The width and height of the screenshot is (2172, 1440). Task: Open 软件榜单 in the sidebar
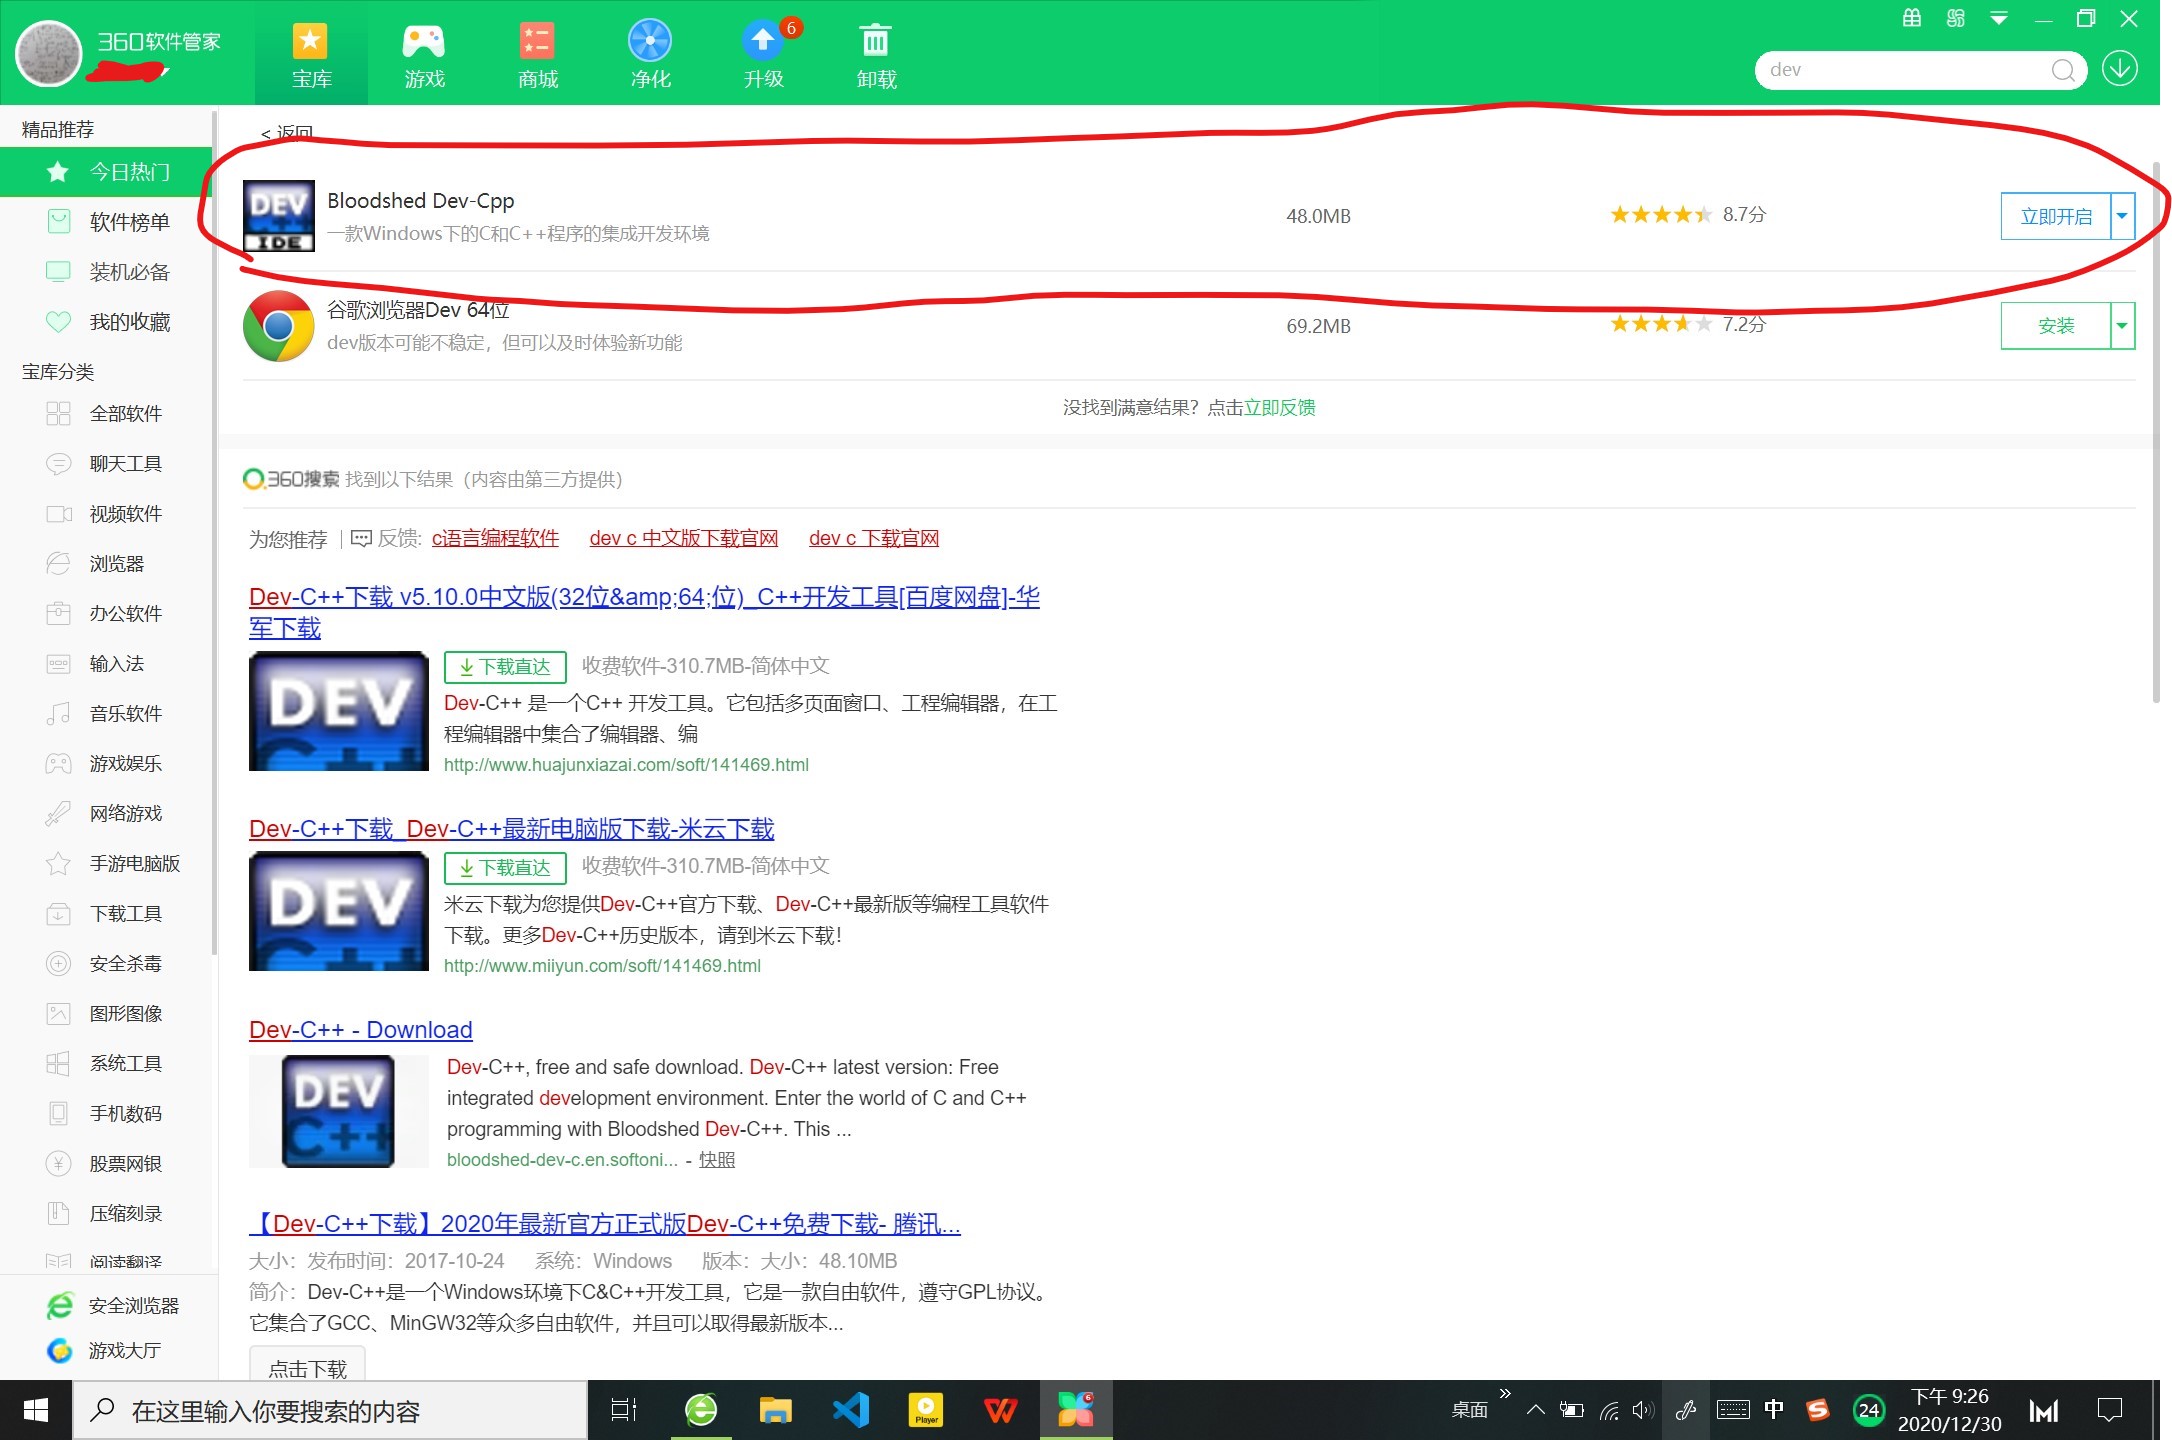(106, 222)
